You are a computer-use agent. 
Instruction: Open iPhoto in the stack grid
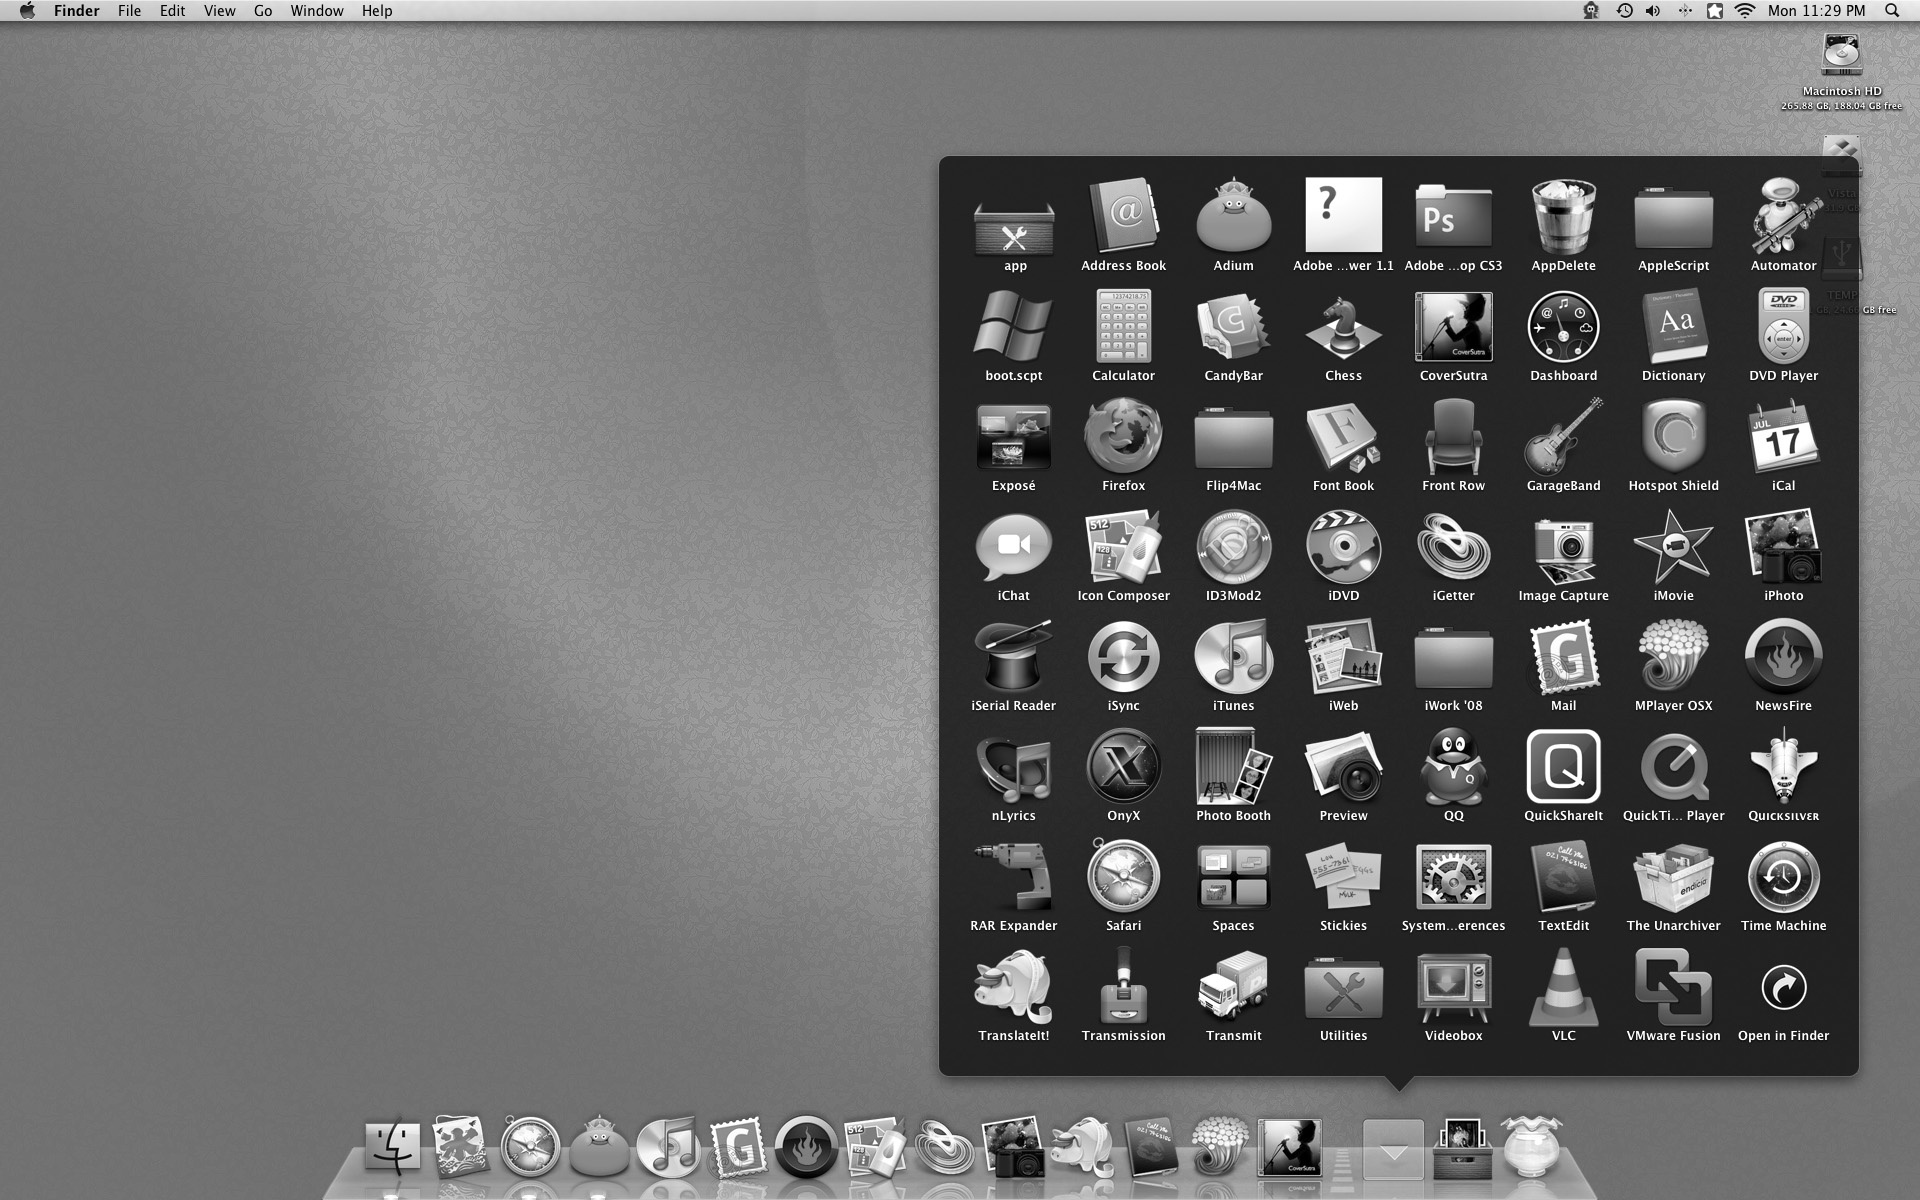click(1783, 546)
